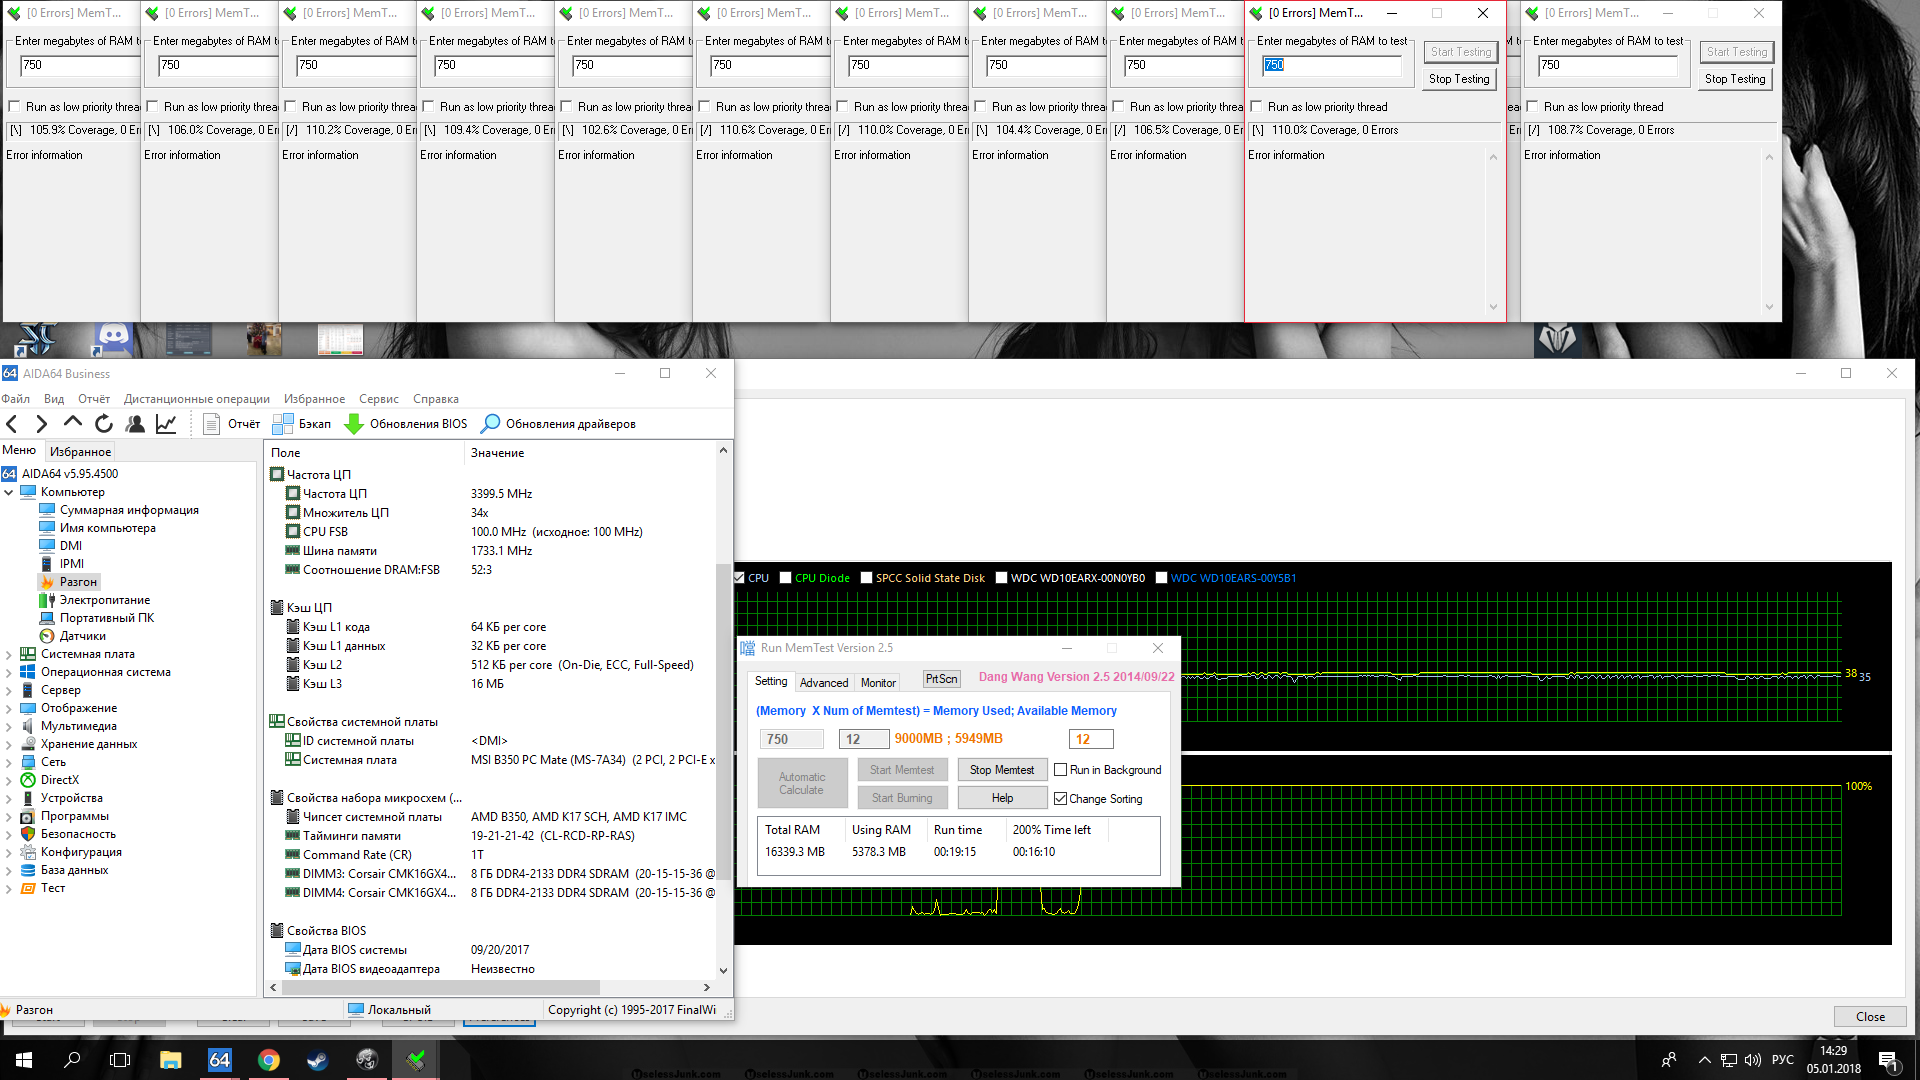Screen dimensions: 1920x1080
Task: Click the Обновления BIOS green arrow icon
Action: (354, 424)
